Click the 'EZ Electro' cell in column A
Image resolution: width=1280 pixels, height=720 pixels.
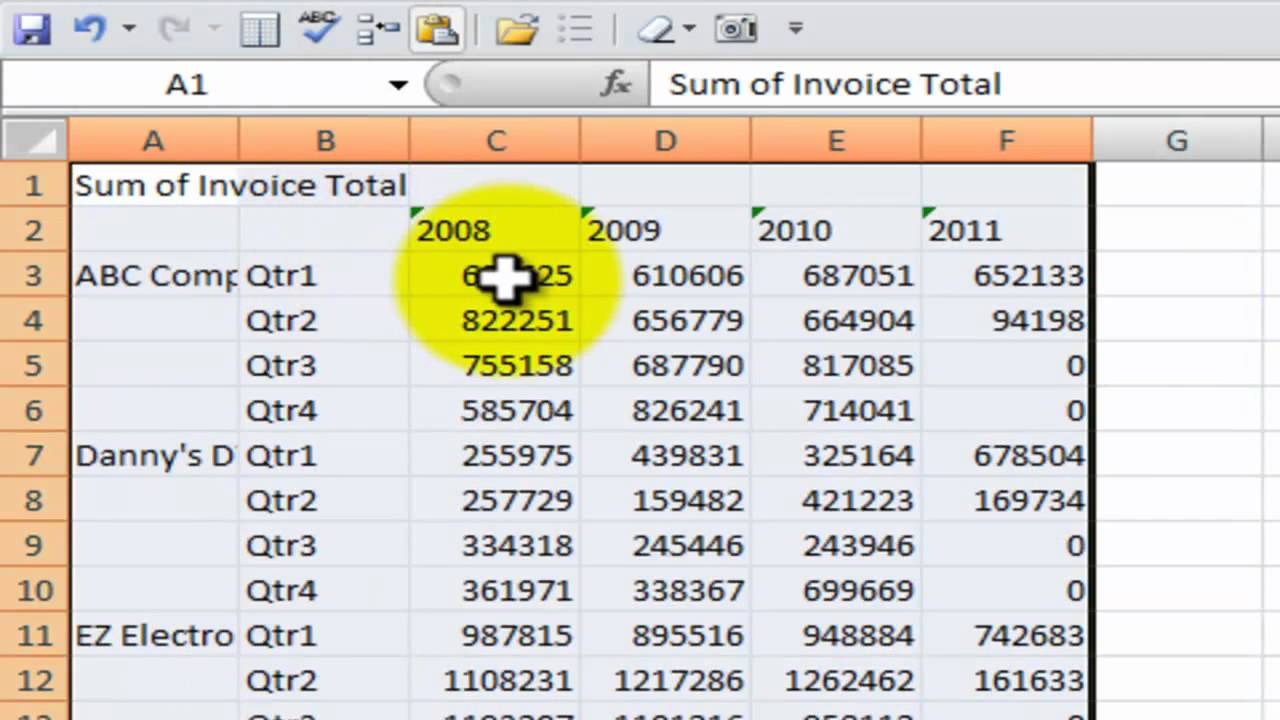click(153, 635)
